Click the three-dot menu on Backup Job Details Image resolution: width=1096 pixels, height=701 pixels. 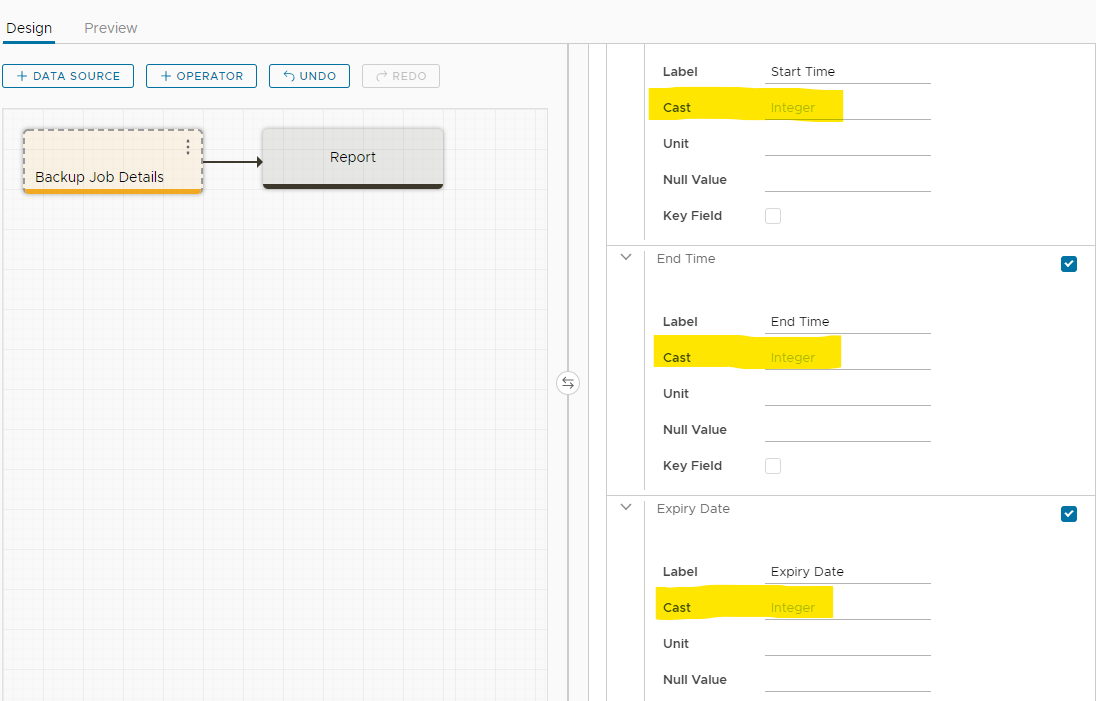pyautogui.click(x=188, y=147)
